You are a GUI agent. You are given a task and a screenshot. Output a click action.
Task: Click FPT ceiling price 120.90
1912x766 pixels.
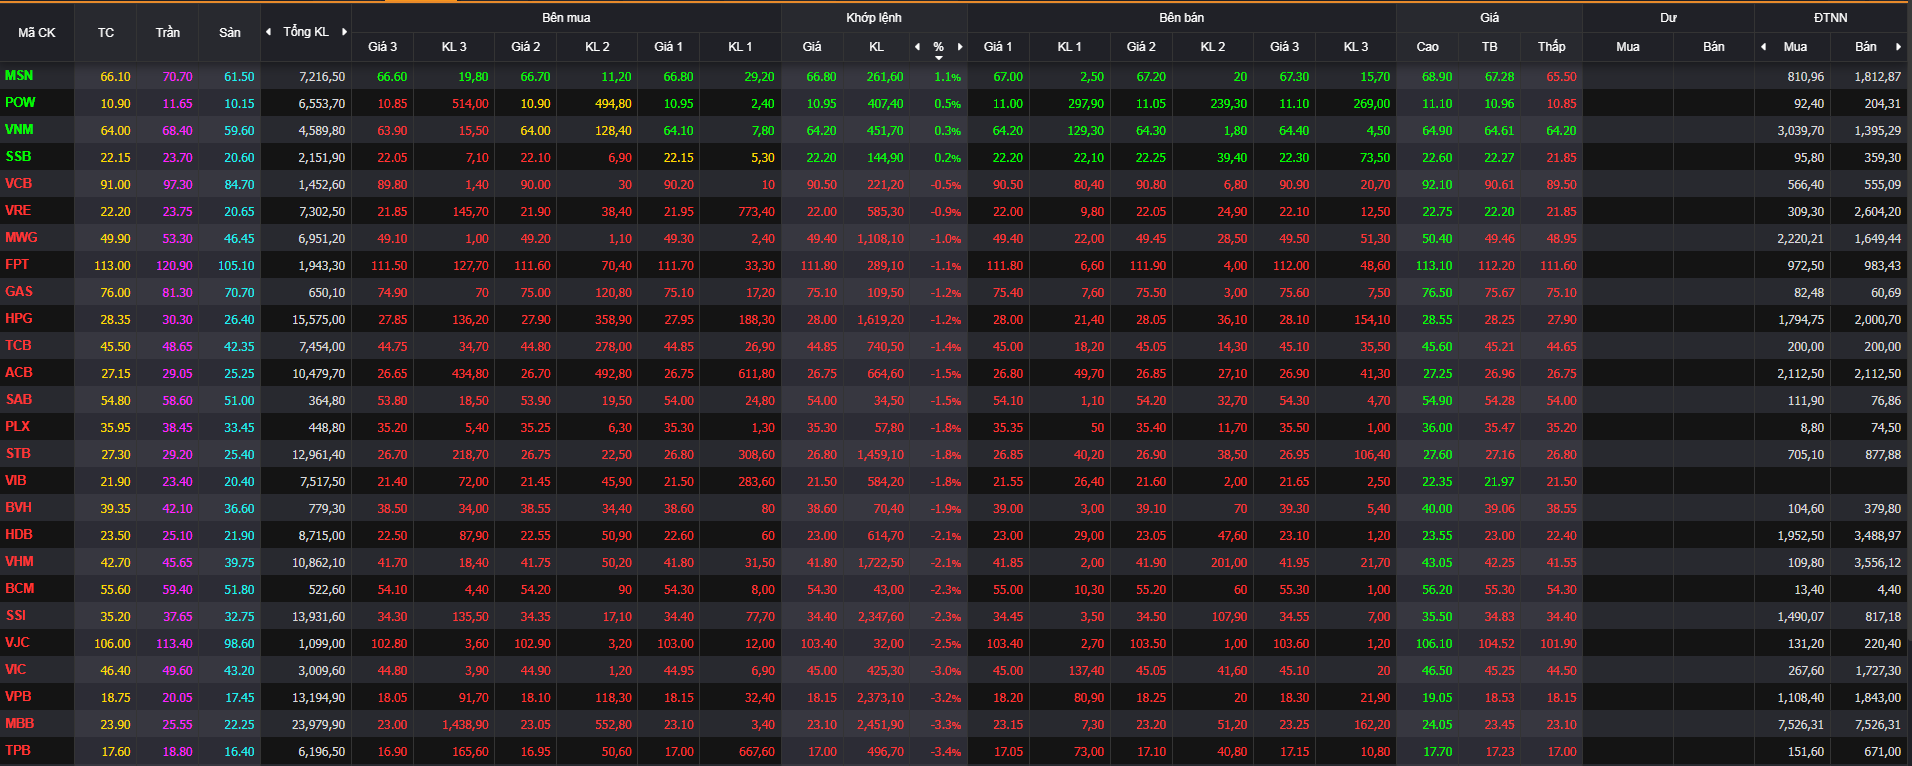point(174,266)
